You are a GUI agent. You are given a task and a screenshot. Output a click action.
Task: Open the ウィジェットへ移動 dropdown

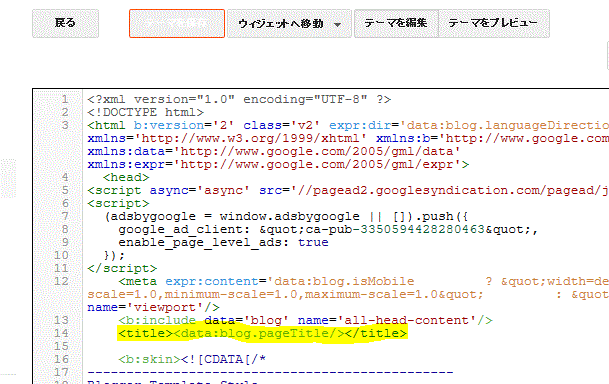click(289, 24)
